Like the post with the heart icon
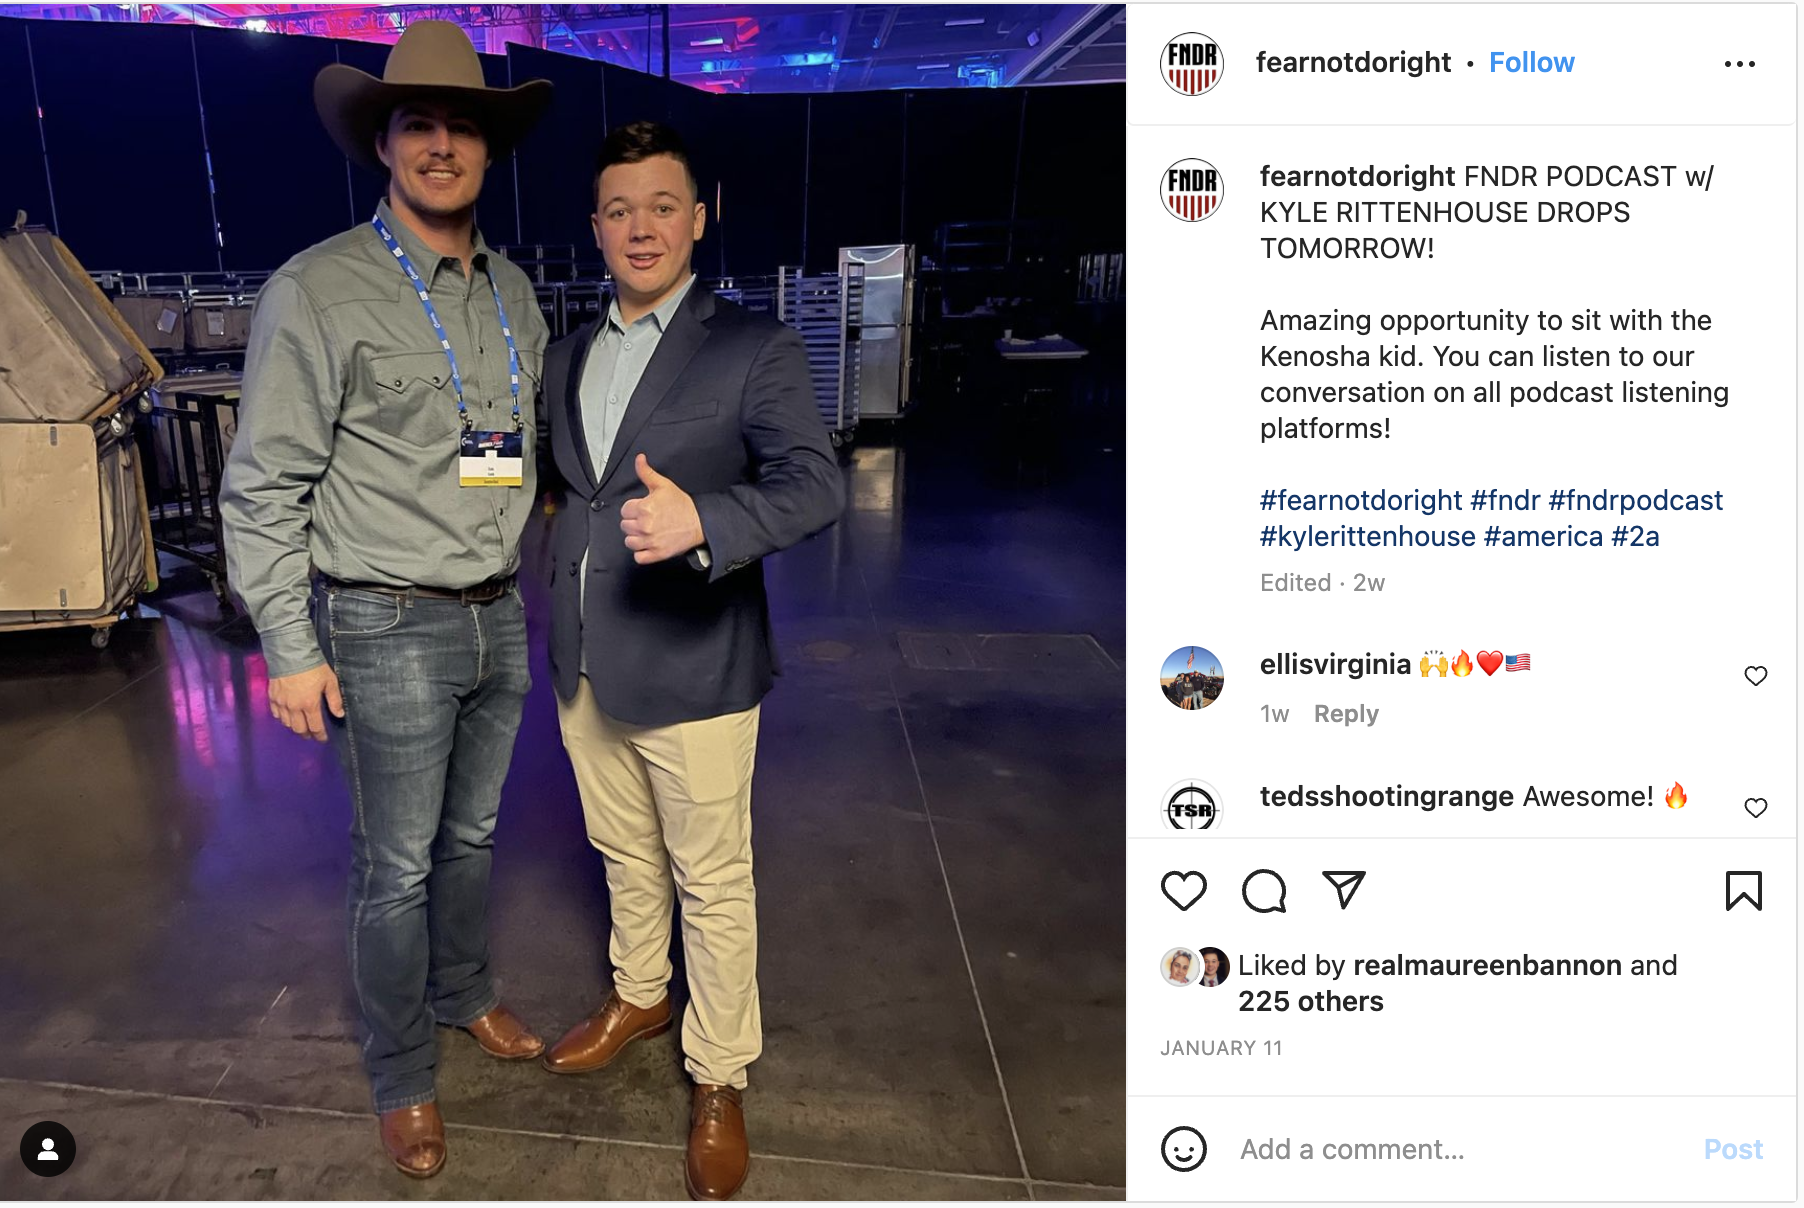 pyautogui.click(x=1184, y=890)
